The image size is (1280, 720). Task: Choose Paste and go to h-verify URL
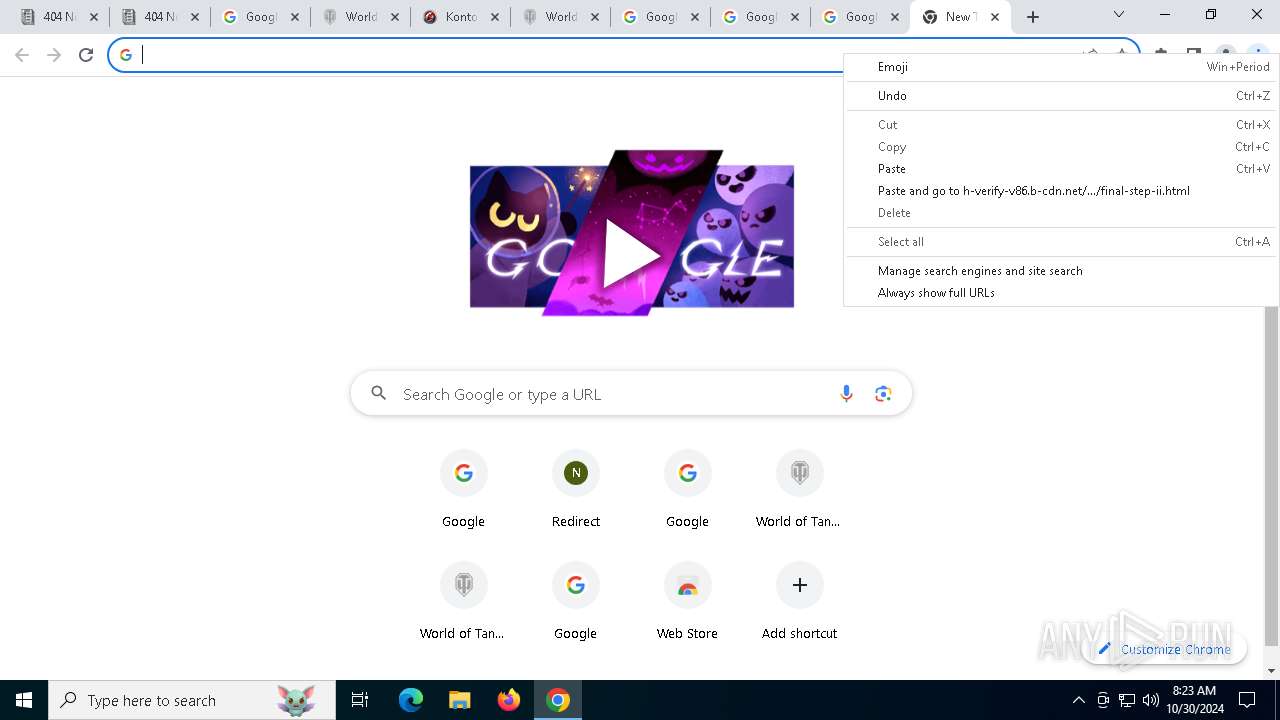point(1061,191)
